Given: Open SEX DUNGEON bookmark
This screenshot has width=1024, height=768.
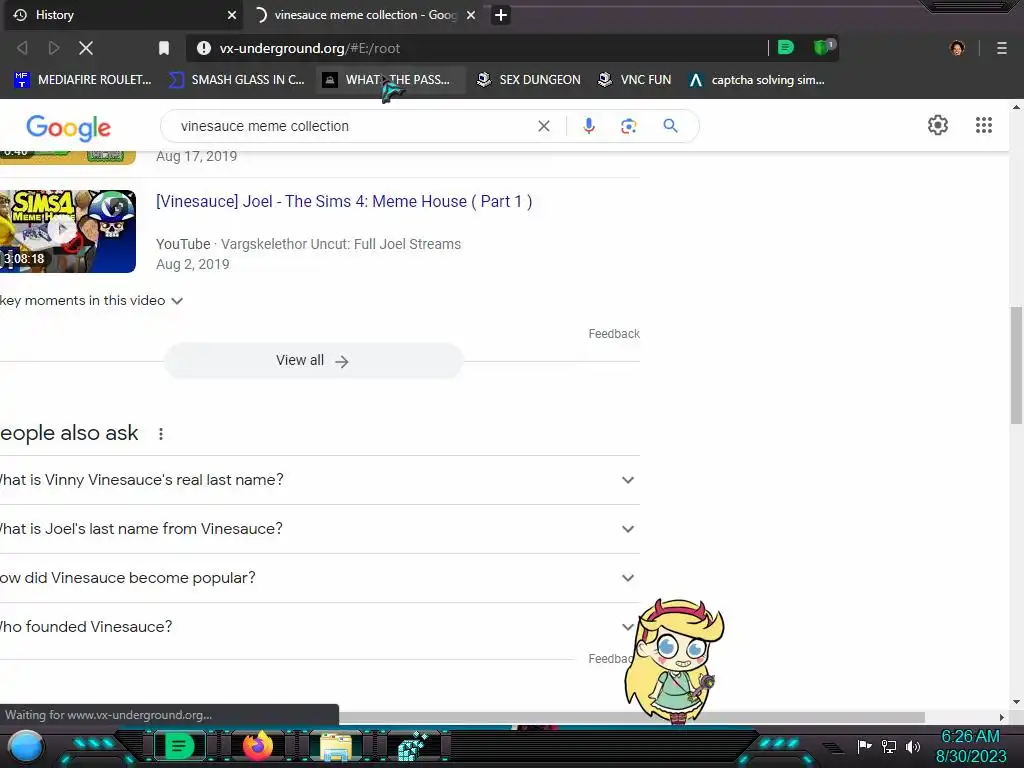Looking at the screenshot, I should [x=528, y=80].
